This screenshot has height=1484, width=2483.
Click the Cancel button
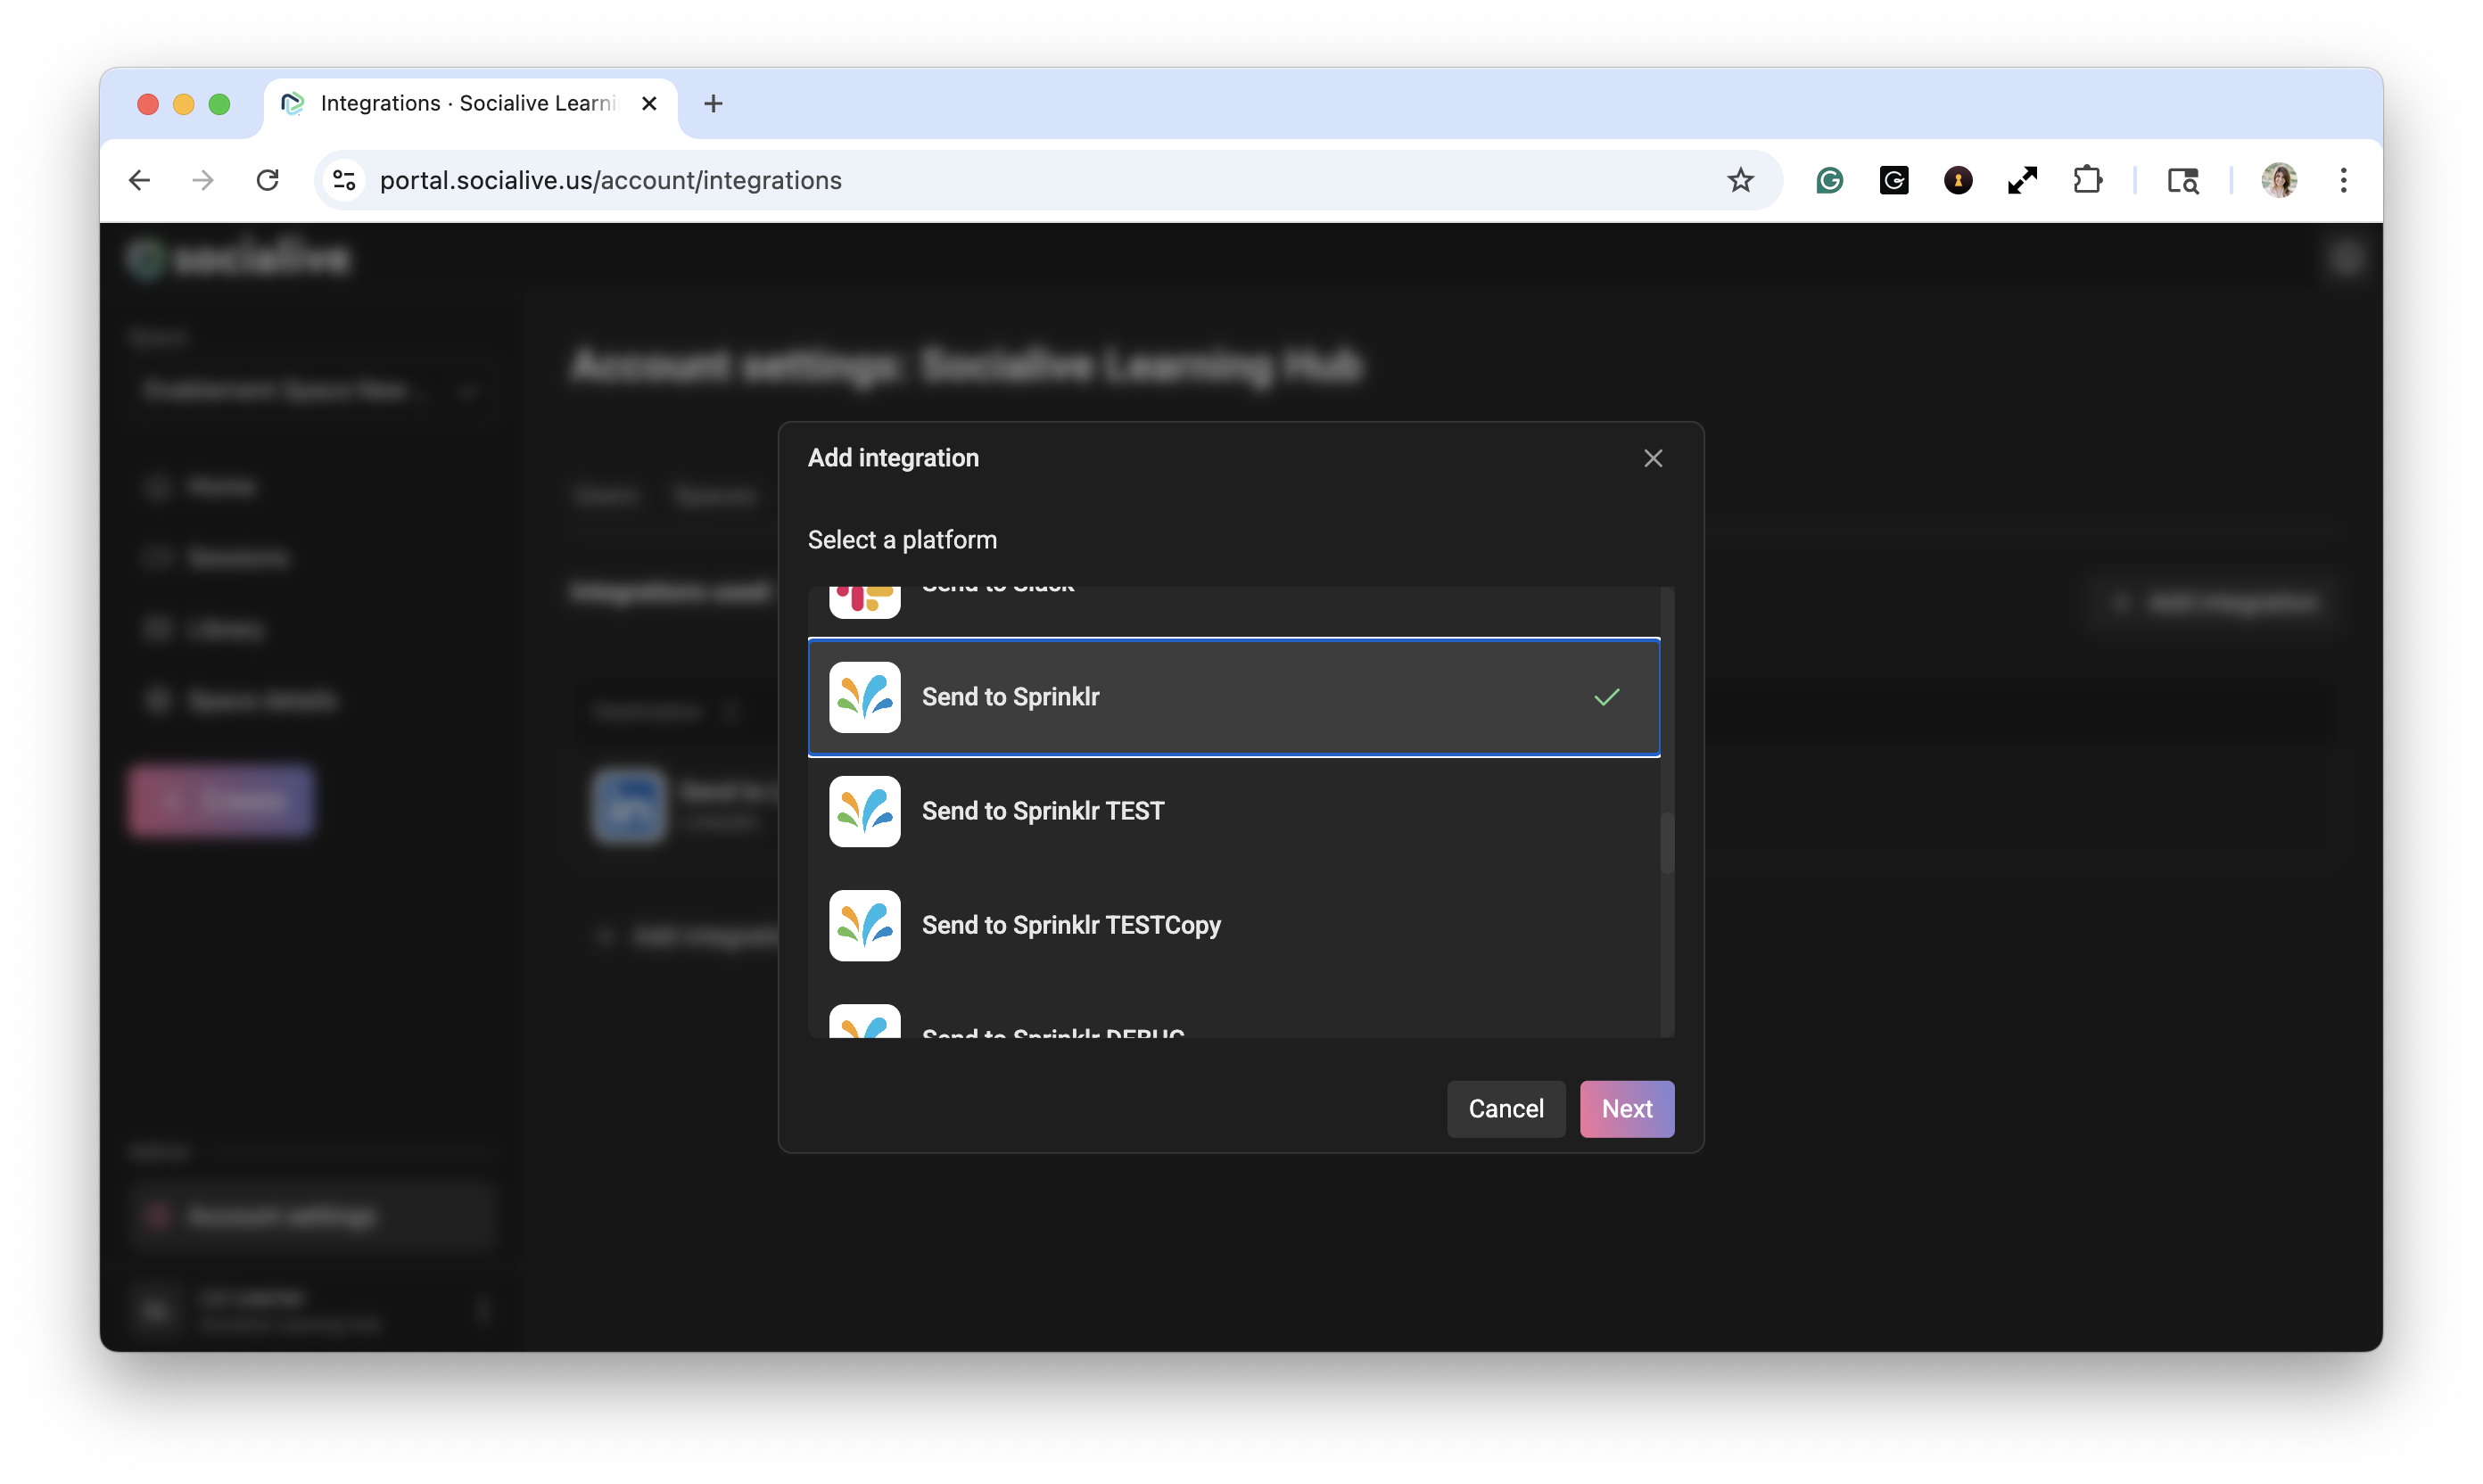click(1505, 1108)
